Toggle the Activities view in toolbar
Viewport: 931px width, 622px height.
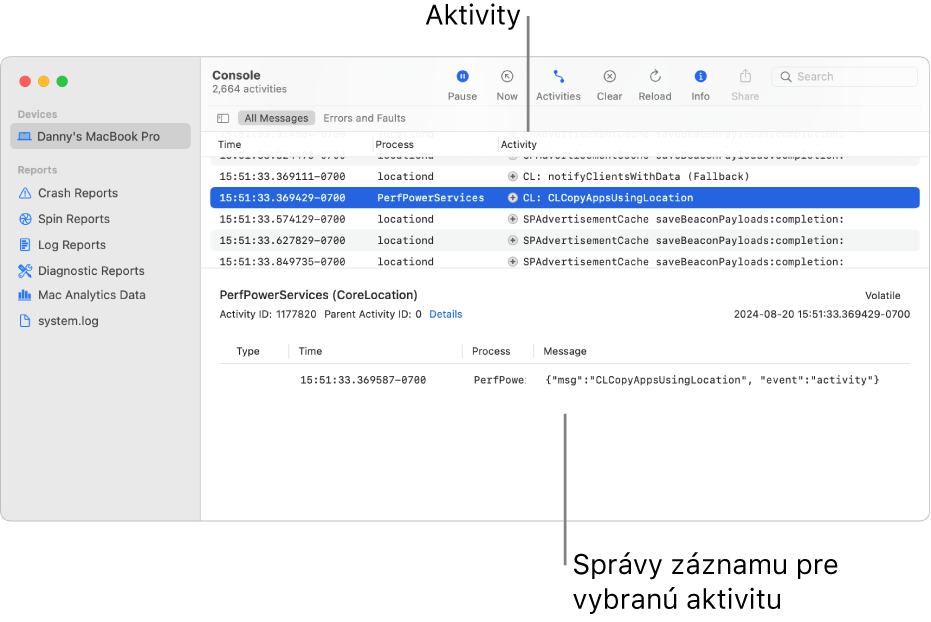point(558,85)
